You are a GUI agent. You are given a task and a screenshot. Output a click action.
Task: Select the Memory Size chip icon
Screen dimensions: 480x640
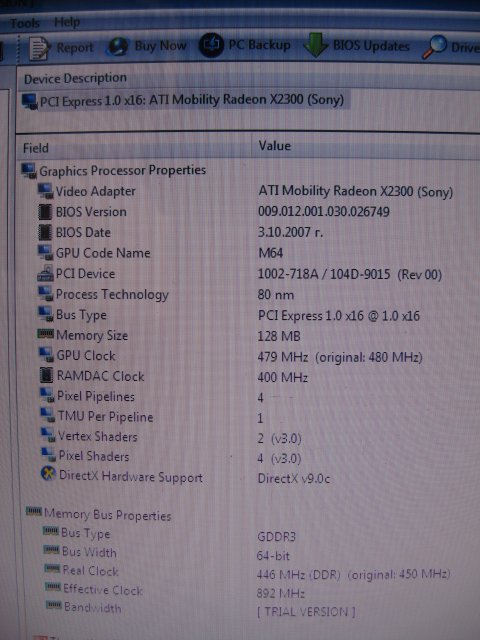[x=45, y=334]
